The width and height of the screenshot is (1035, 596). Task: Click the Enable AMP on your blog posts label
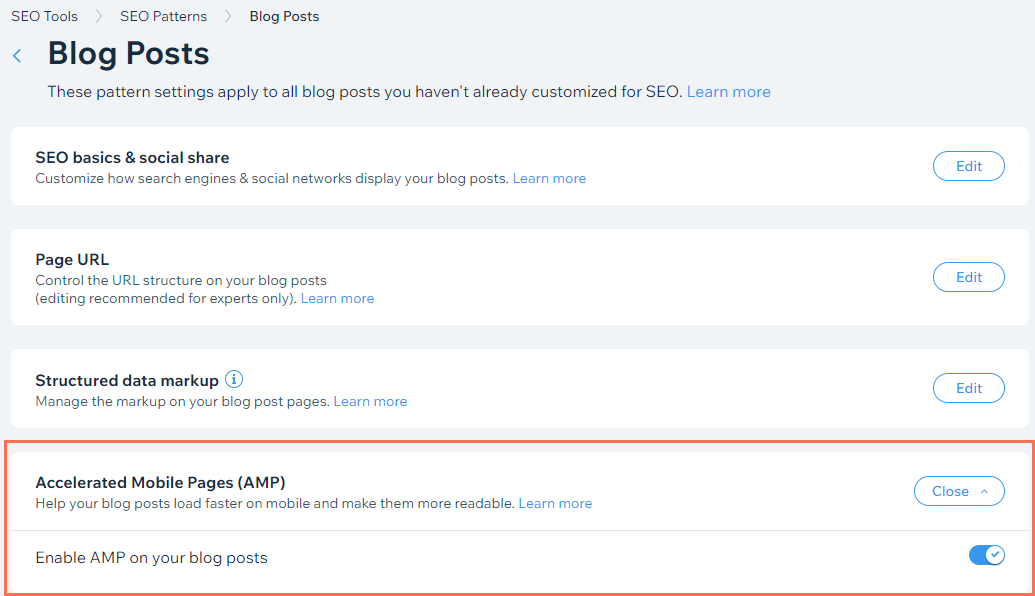tap(151, 558)
